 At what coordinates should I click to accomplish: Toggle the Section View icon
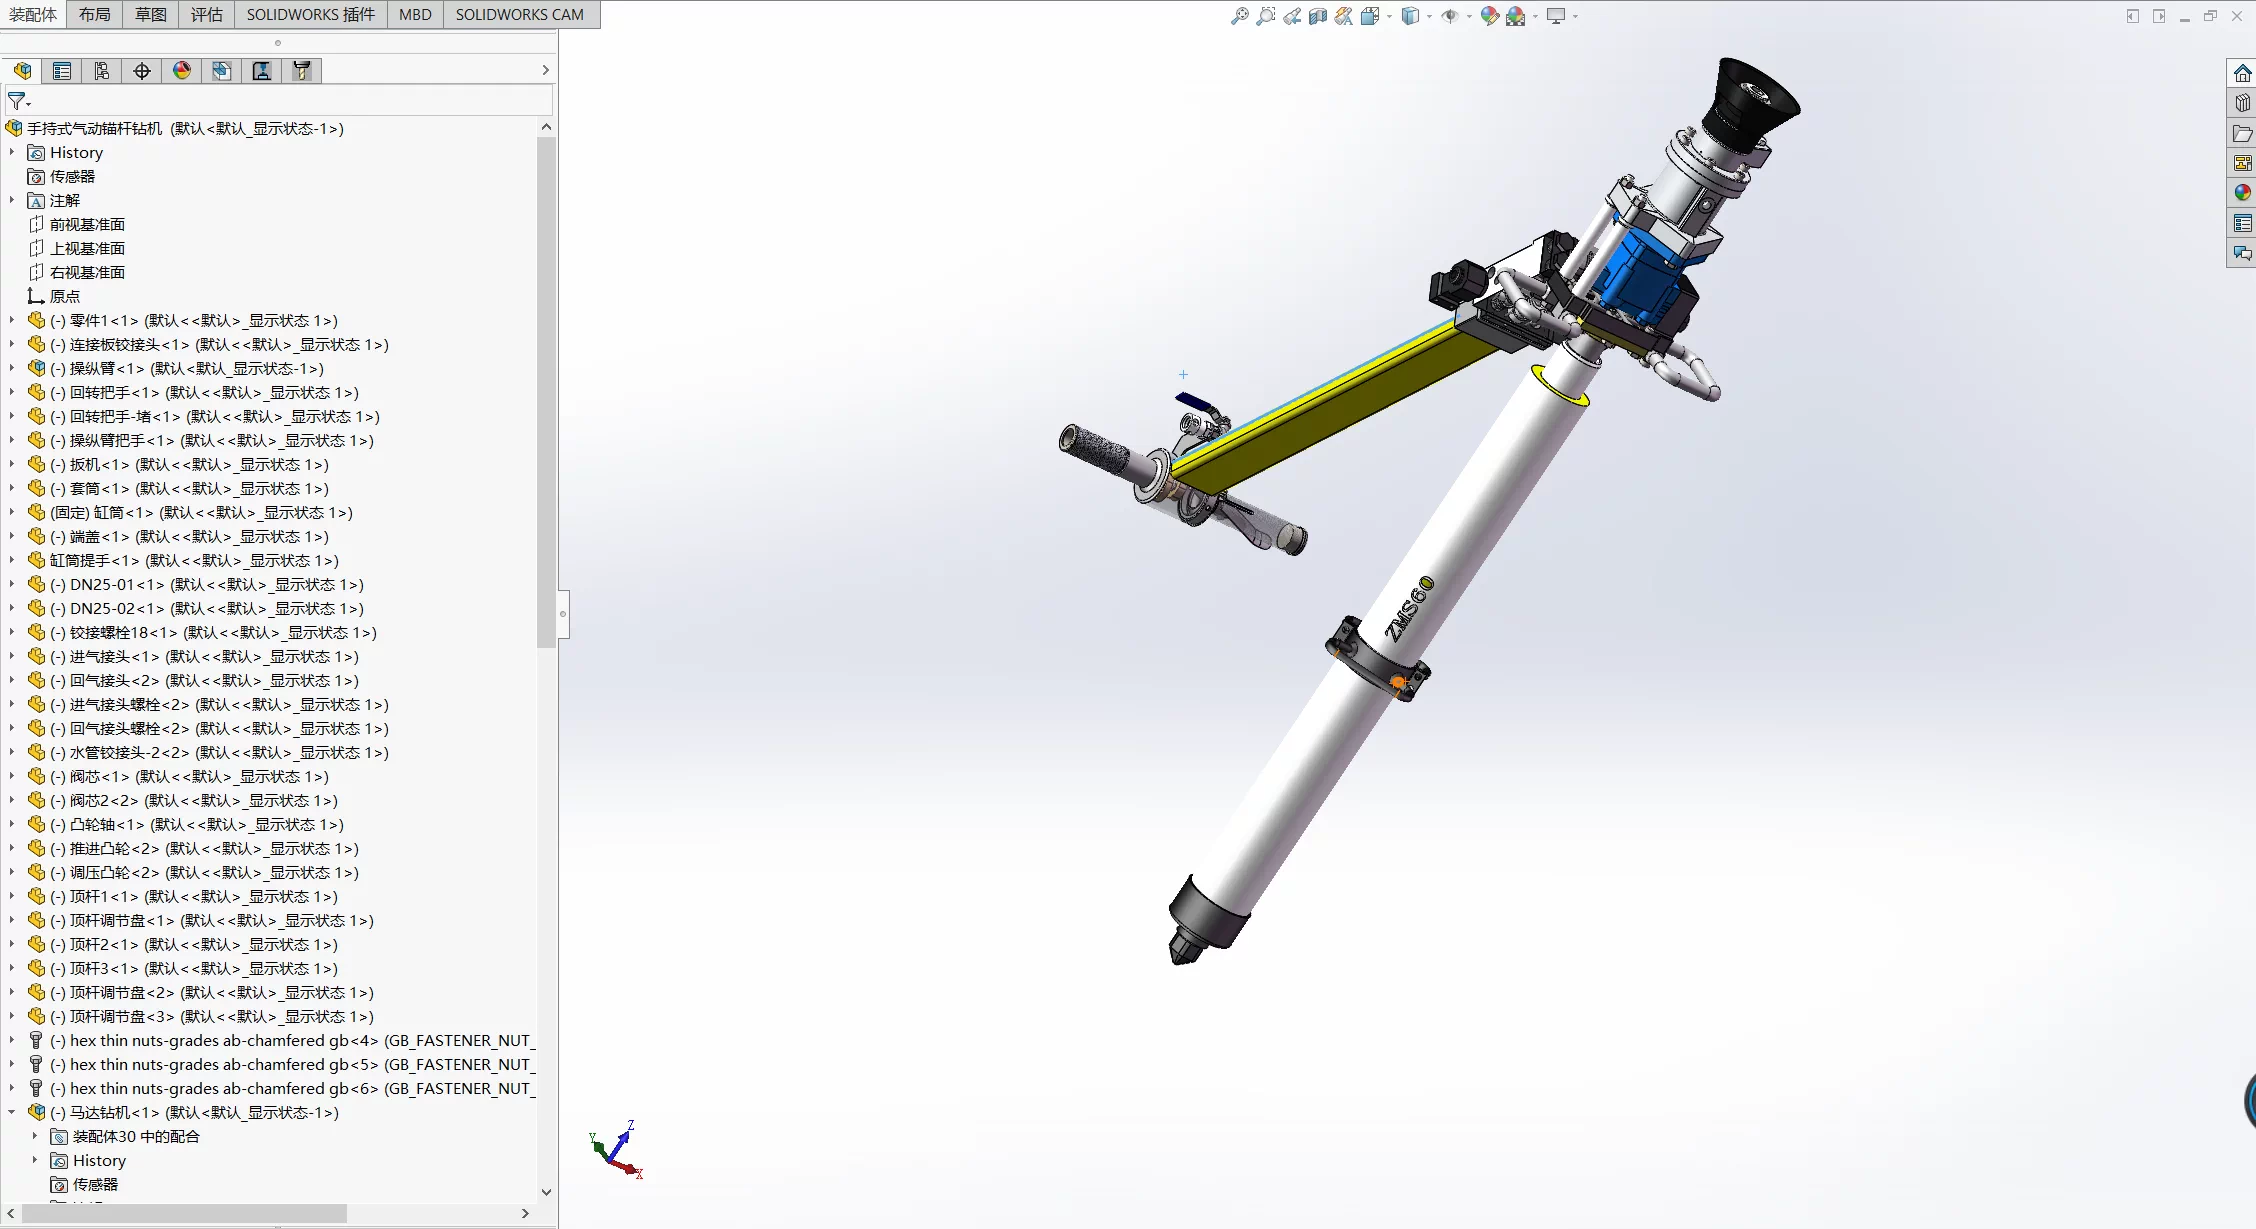pos(1318,16)
